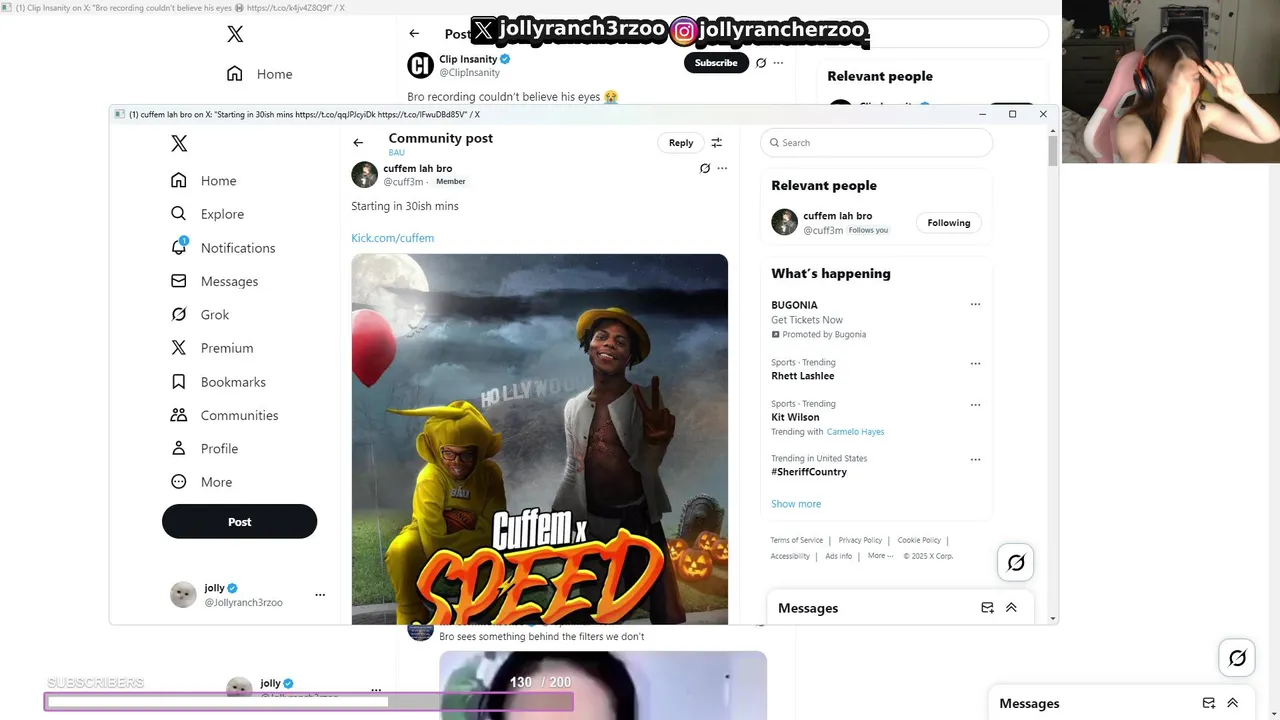This screenshot has height=720, width=1280.
Task: Click Grok icon on Clip Insanity post
Action: point(761,63)
